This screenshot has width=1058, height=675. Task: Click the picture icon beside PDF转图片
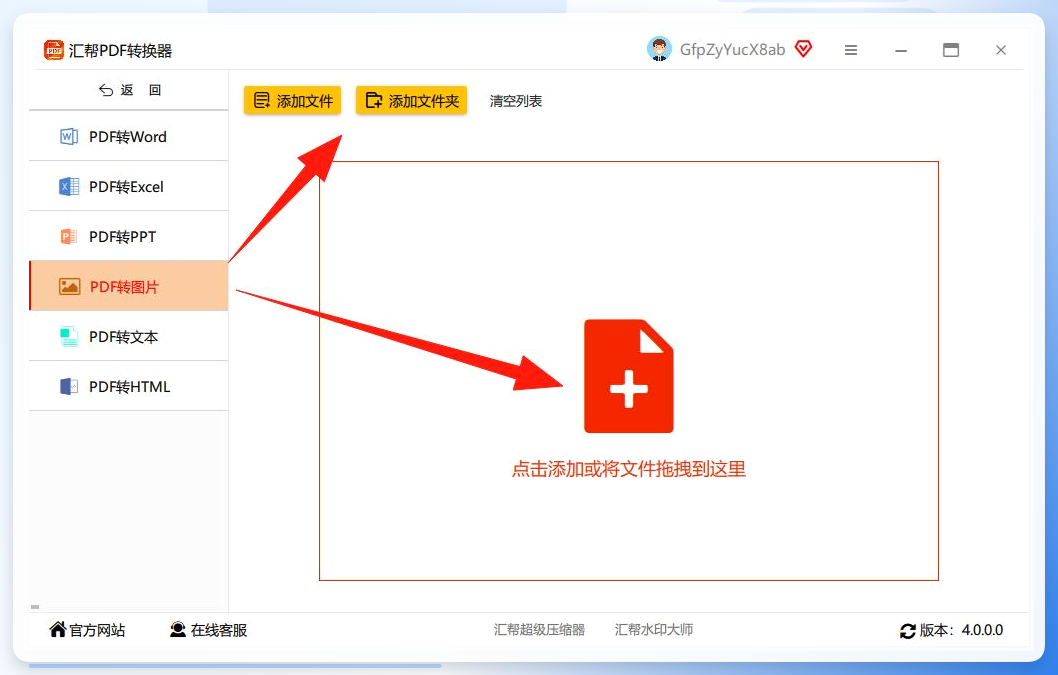tap(69, 287)
